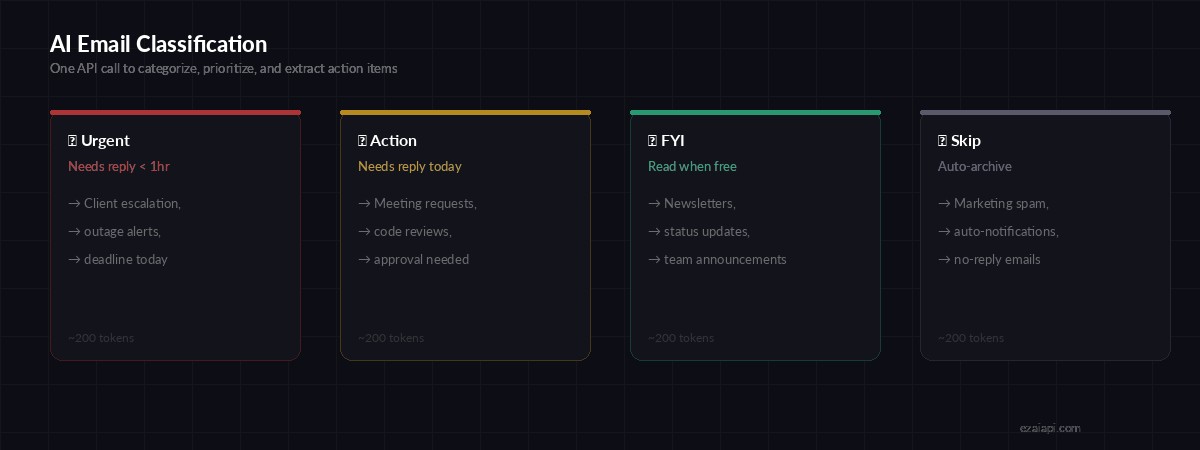
Task: Select the "Needs reply today" label
Action: [x=410, y=166]
